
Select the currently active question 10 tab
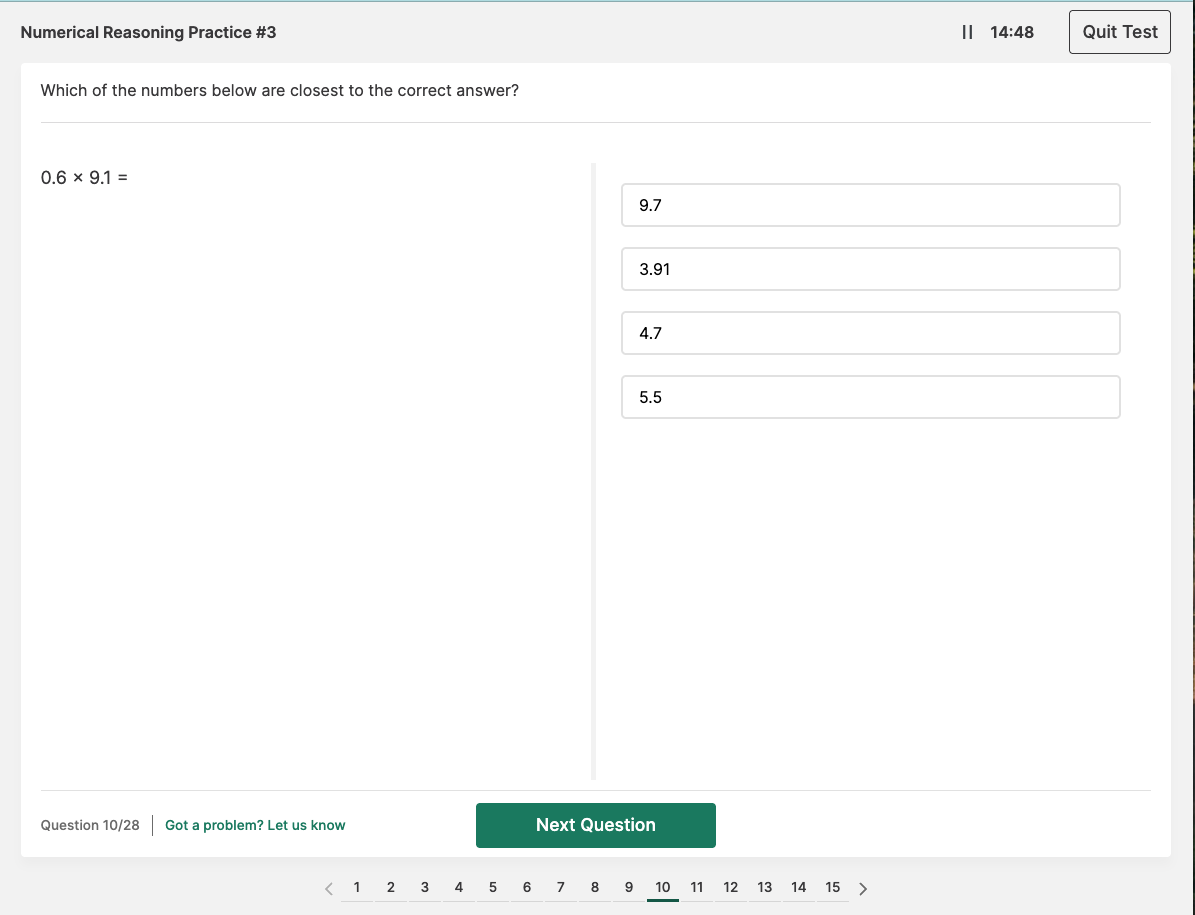click(662, 887)
